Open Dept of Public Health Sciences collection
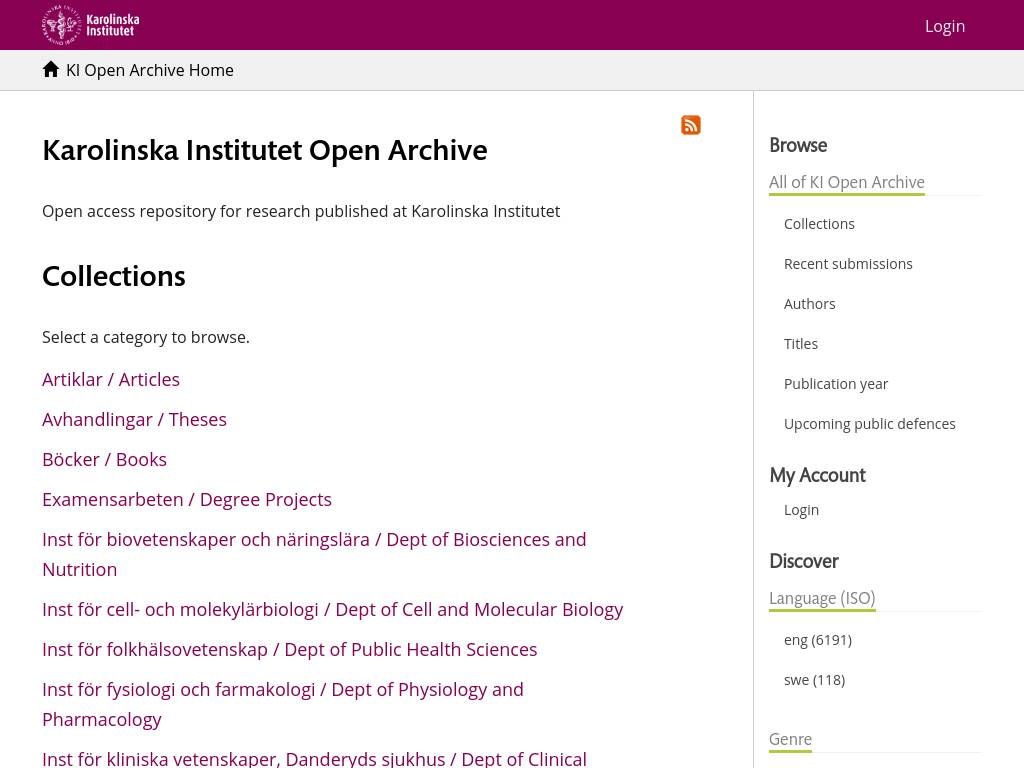Image resolution: width=1024 pixels, height=768 pixels. (x=289, y=650)
